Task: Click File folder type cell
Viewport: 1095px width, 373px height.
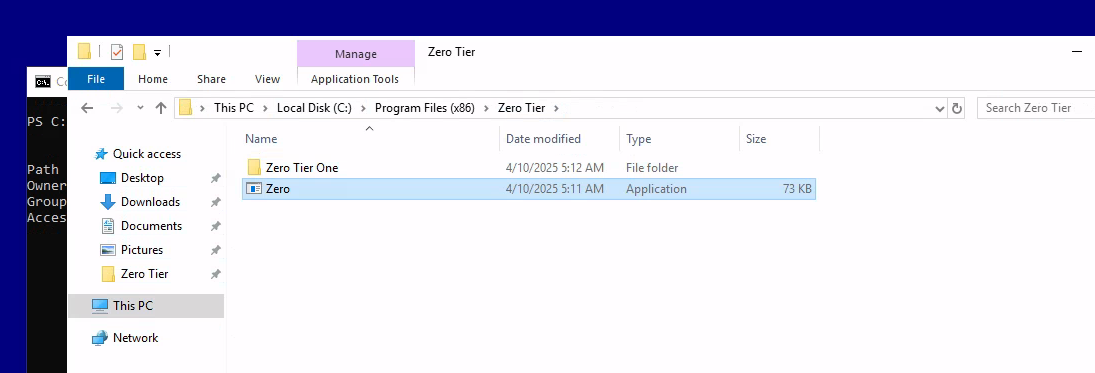Action: pos(652,168)
